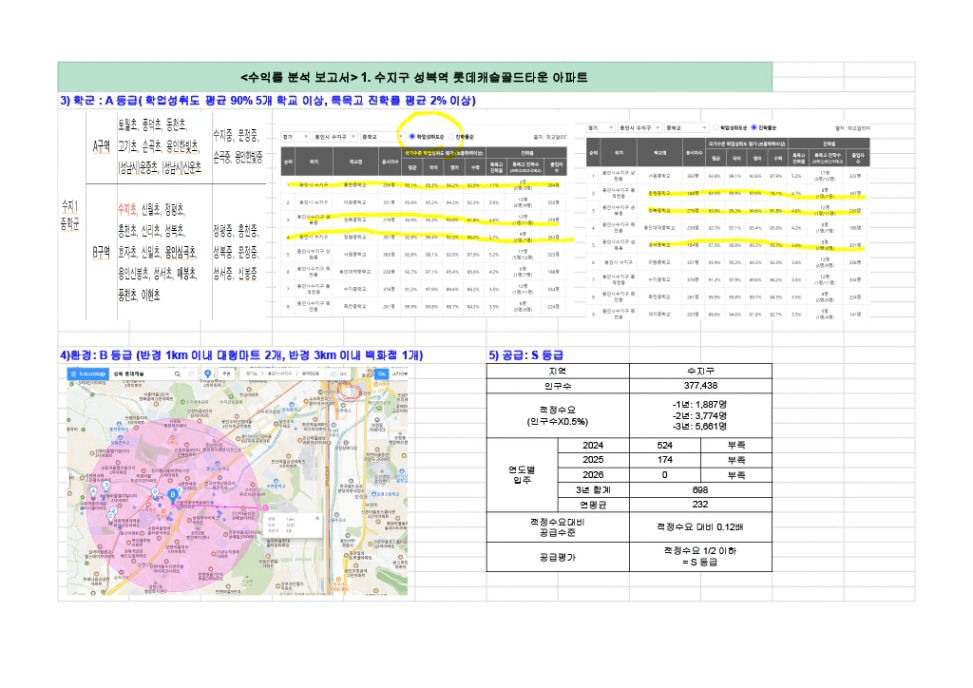This screenshot has width=973, height=688.
Task: Open the Kakaomap hamburger menu icon
Action: pos(73,374)
